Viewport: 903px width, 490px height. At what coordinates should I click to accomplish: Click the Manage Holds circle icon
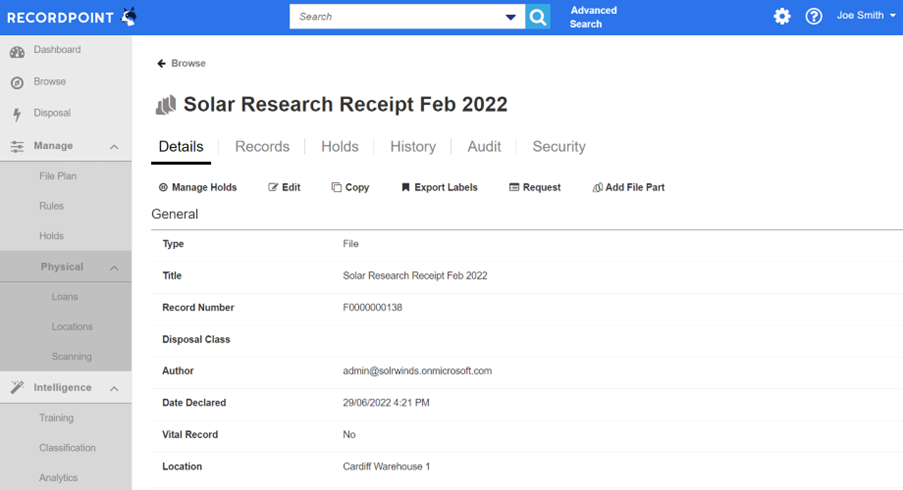tap(164, 187)
